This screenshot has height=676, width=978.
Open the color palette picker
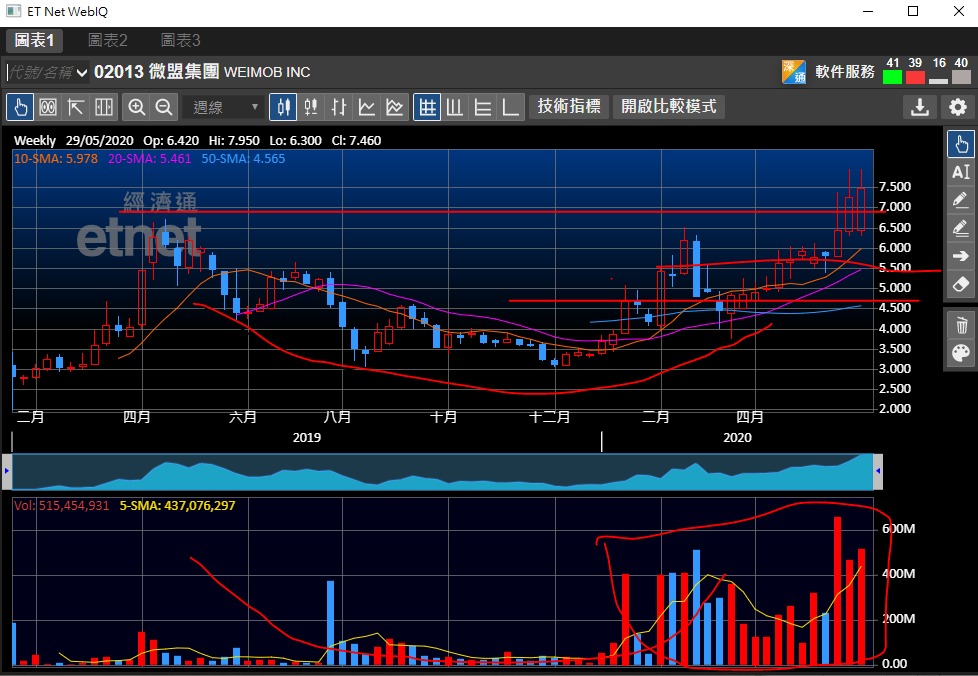tap(961, 354)
